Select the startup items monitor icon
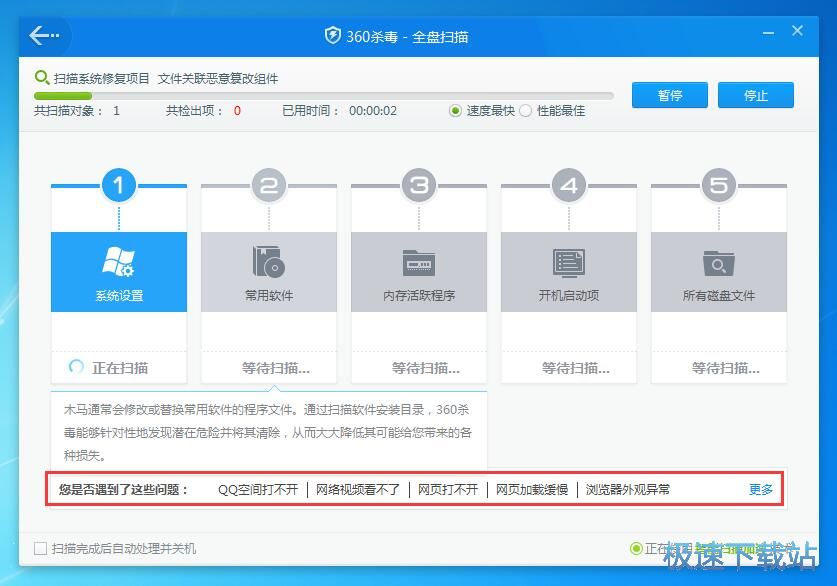The image size is (837, 586). [x=568, y=263]
